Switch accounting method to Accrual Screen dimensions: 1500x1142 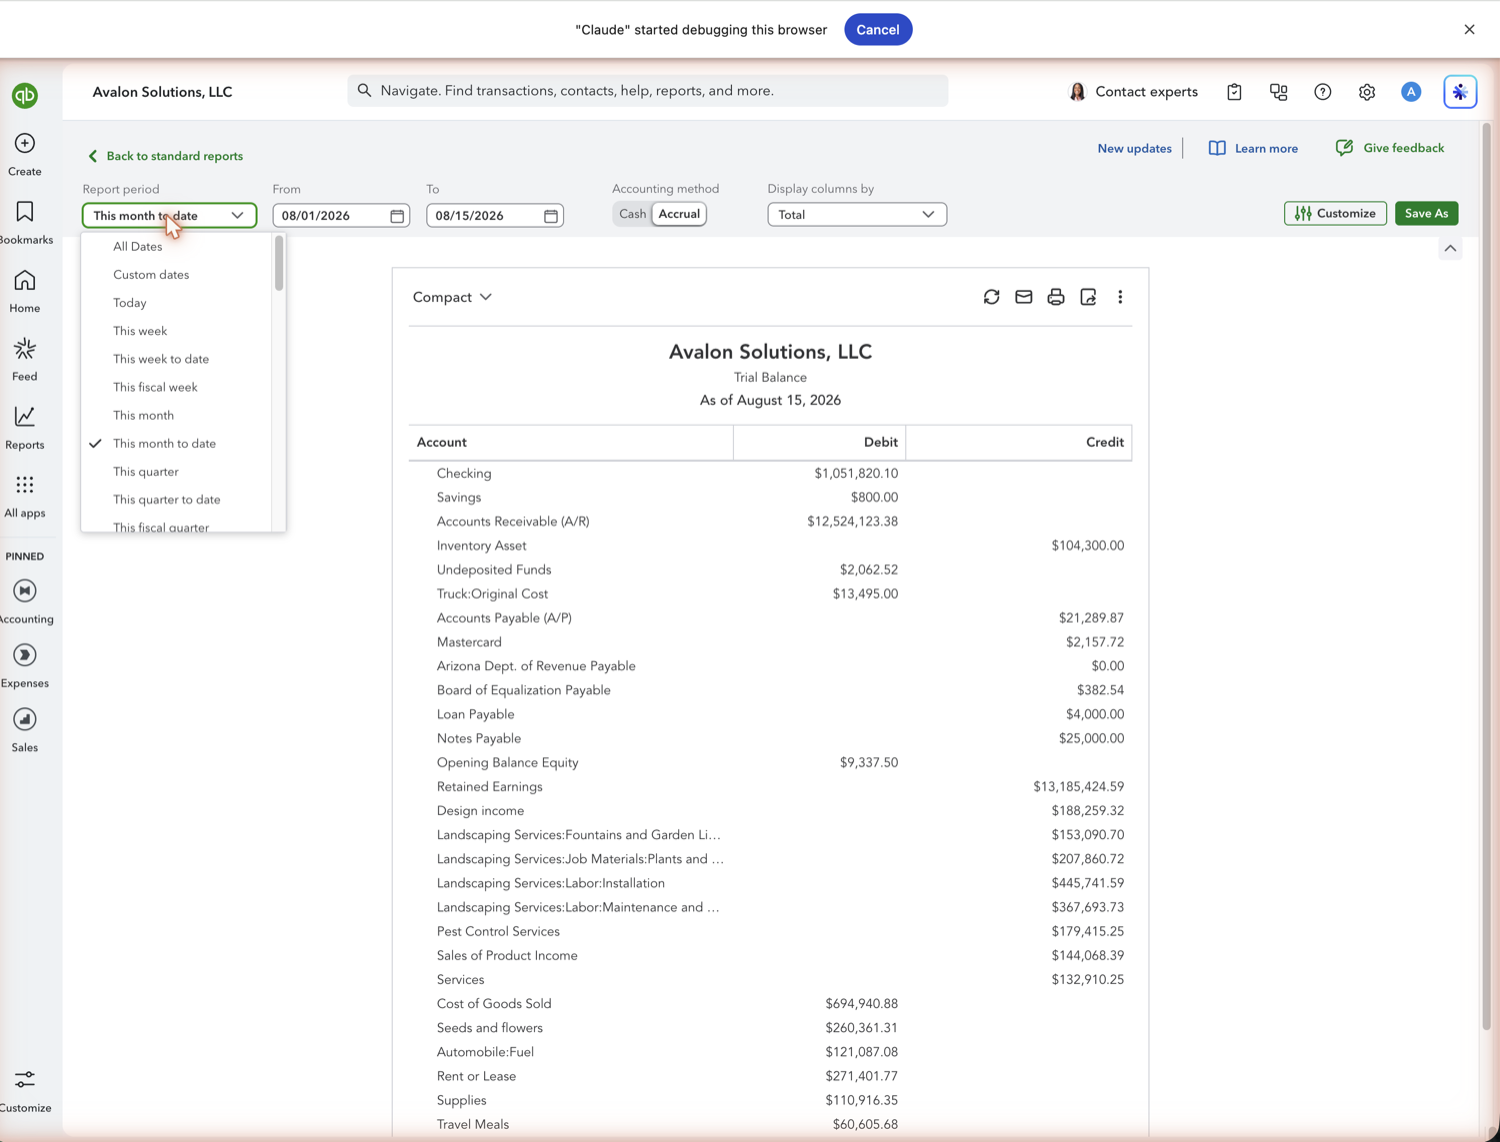point(679,214)
